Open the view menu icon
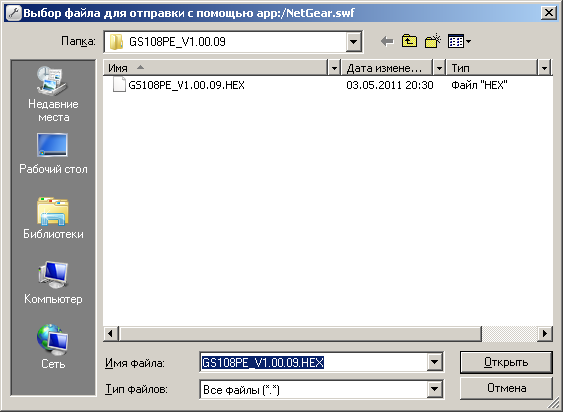The height and width of the screenshot is (412, 563). point(459,42)
